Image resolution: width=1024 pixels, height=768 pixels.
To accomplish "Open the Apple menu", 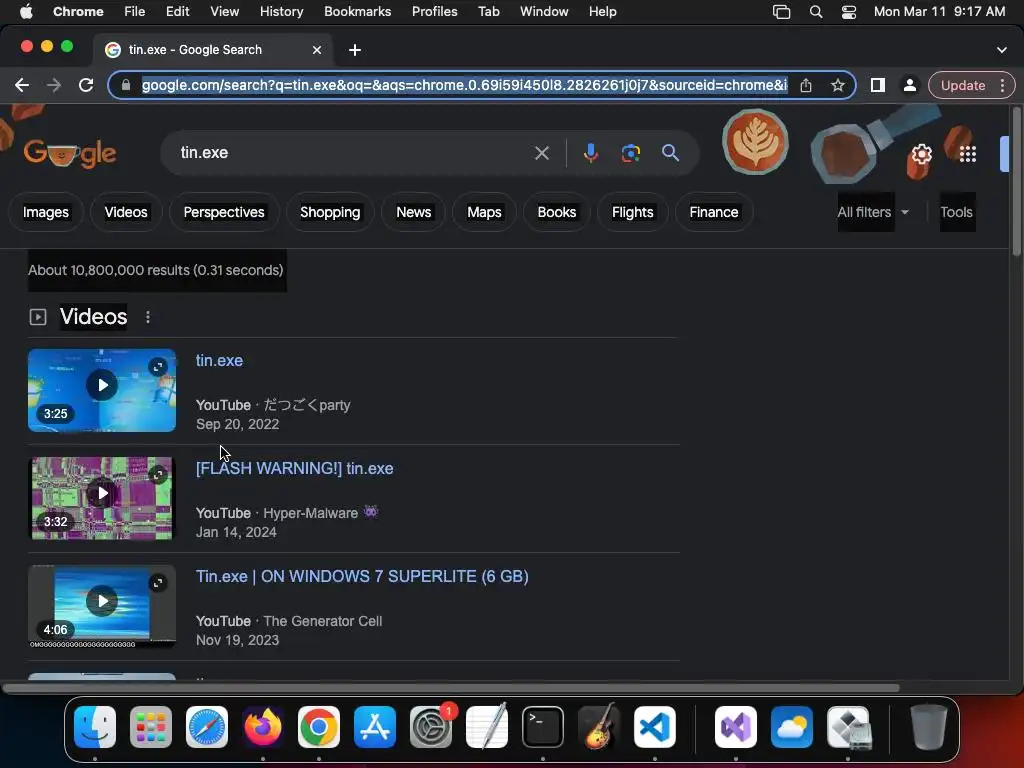I will [x=25, y=12].
